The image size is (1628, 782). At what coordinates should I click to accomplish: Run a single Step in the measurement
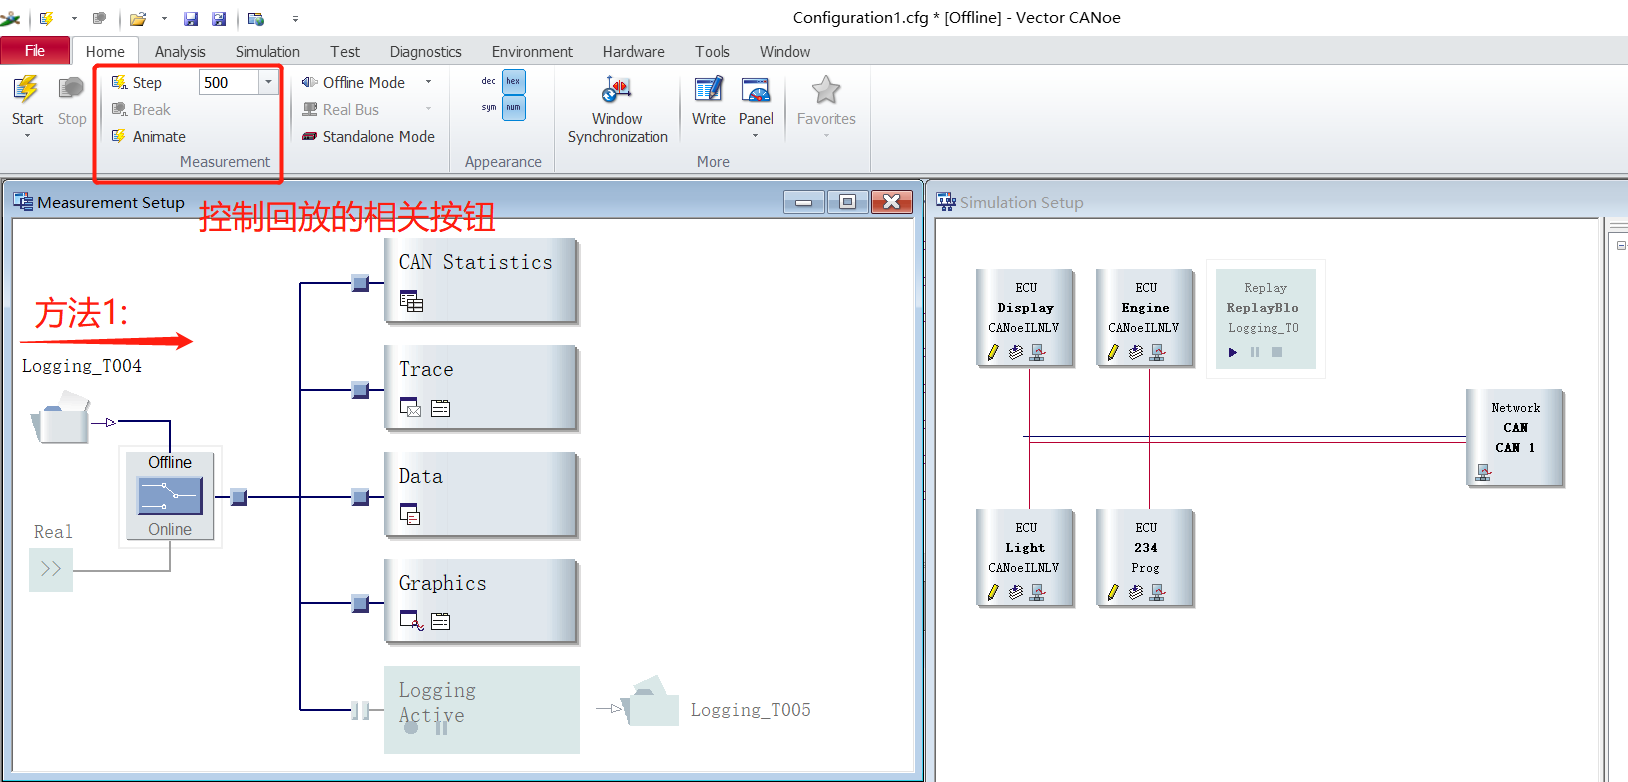pyautogui.click(x=136, y=82)
